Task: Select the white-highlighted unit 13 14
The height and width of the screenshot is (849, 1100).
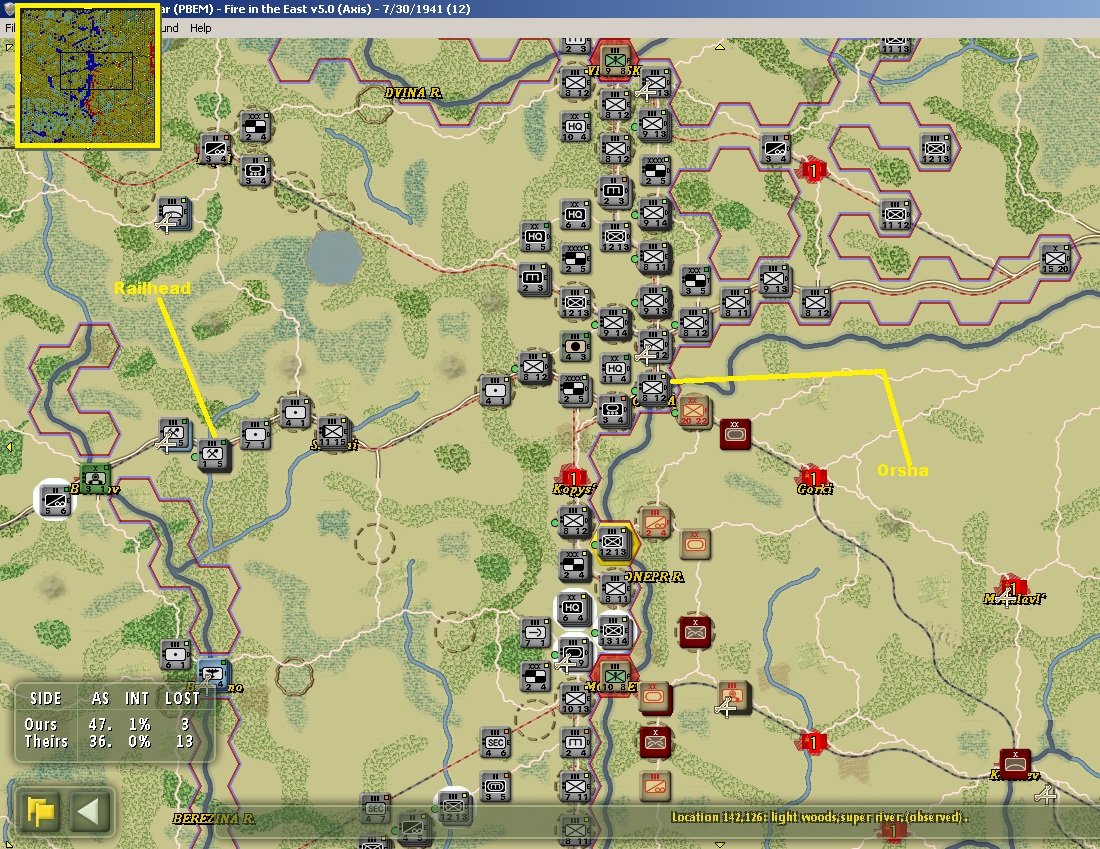Action: (x=615, y=631)
